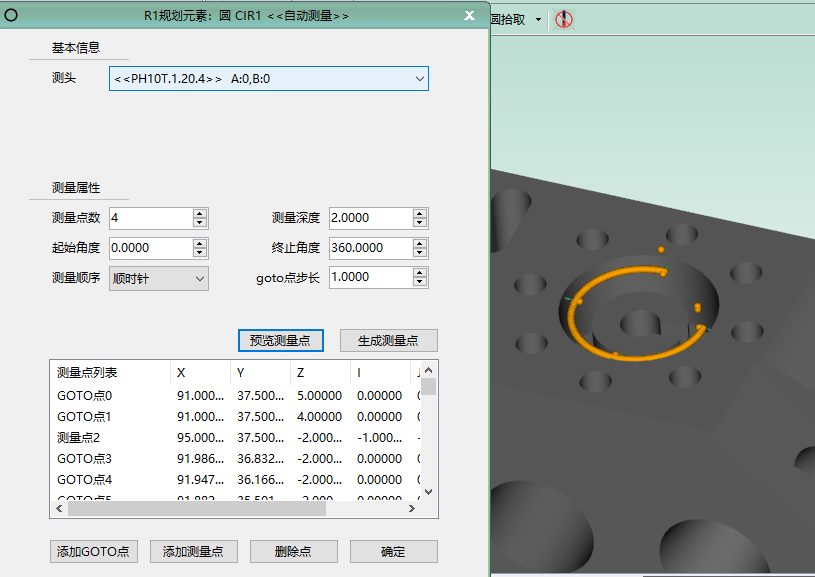The height and width of the screenshot is (577, 815).
Task: Close the R1规划元素 dialog
Action: [470, 15]
